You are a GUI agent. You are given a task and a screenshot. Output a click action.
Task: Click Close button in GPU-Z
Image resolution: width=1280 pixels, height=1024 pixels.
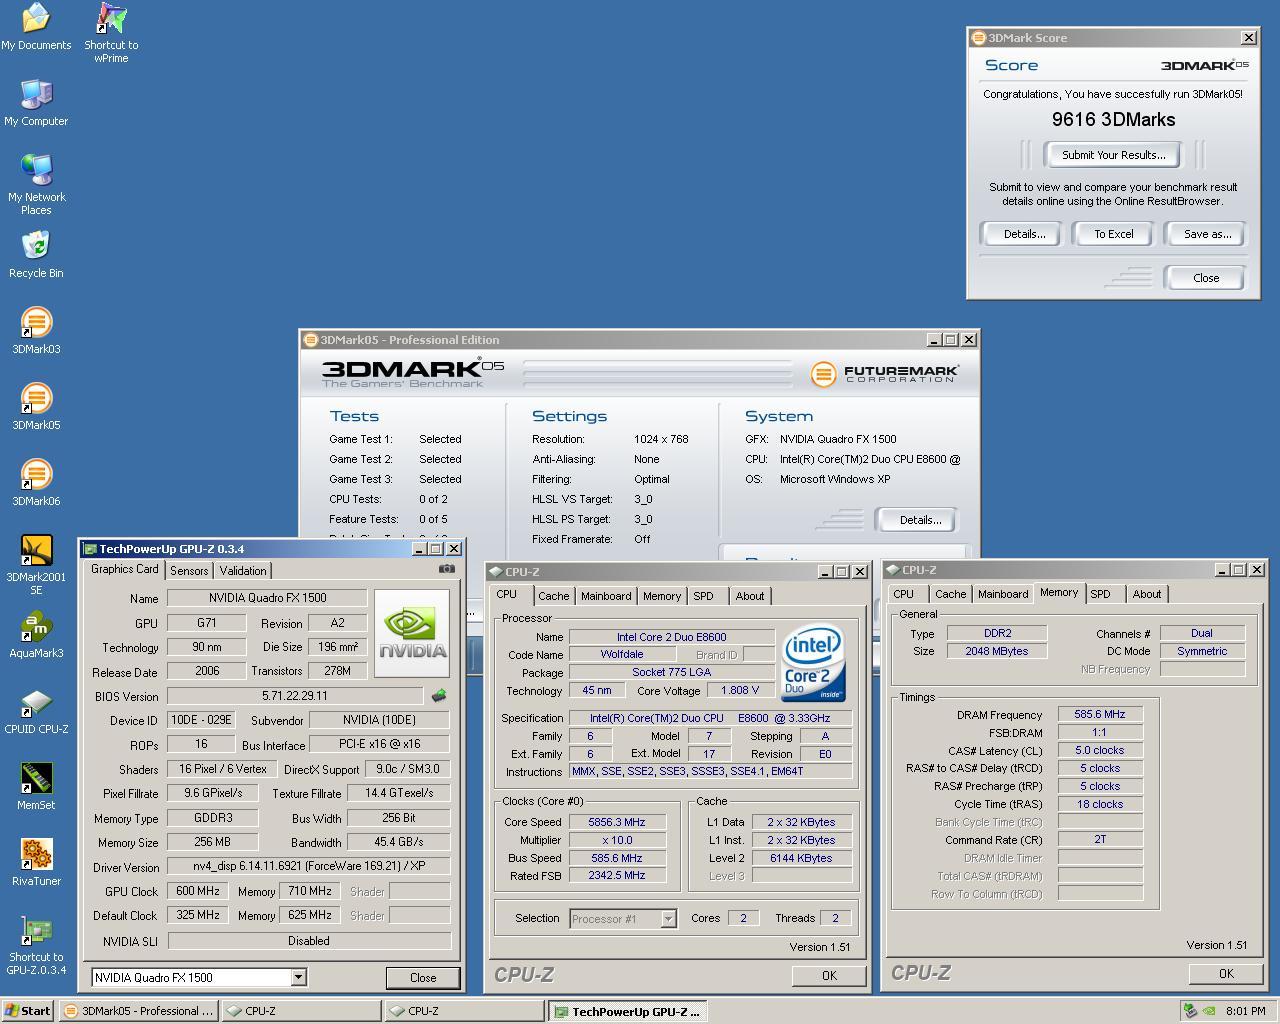[423, 978]
